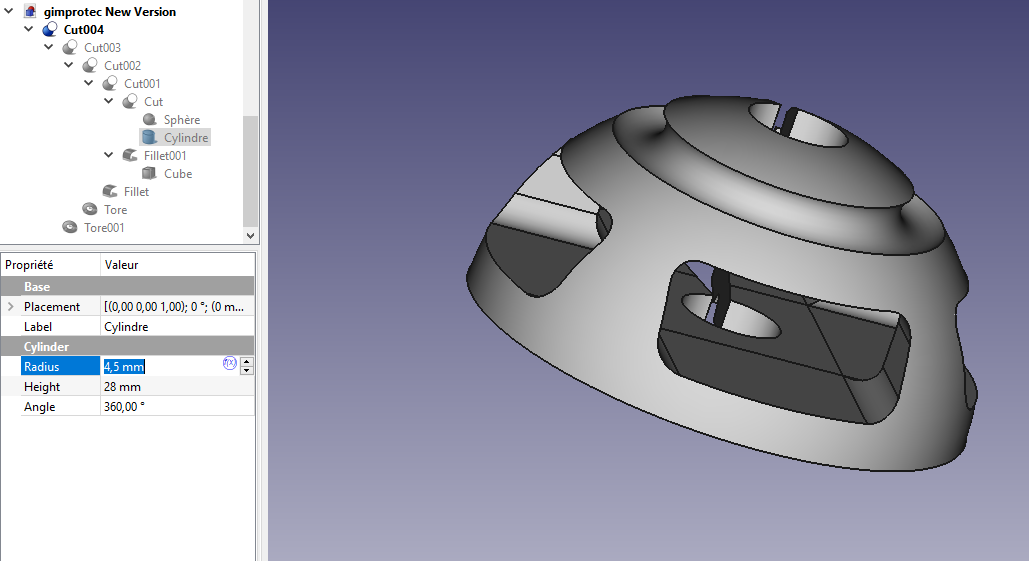Open expression editor for Radius field
The height and width of the screenshot is (561, 1029).
pyautogui.click(x=229, y=364)
